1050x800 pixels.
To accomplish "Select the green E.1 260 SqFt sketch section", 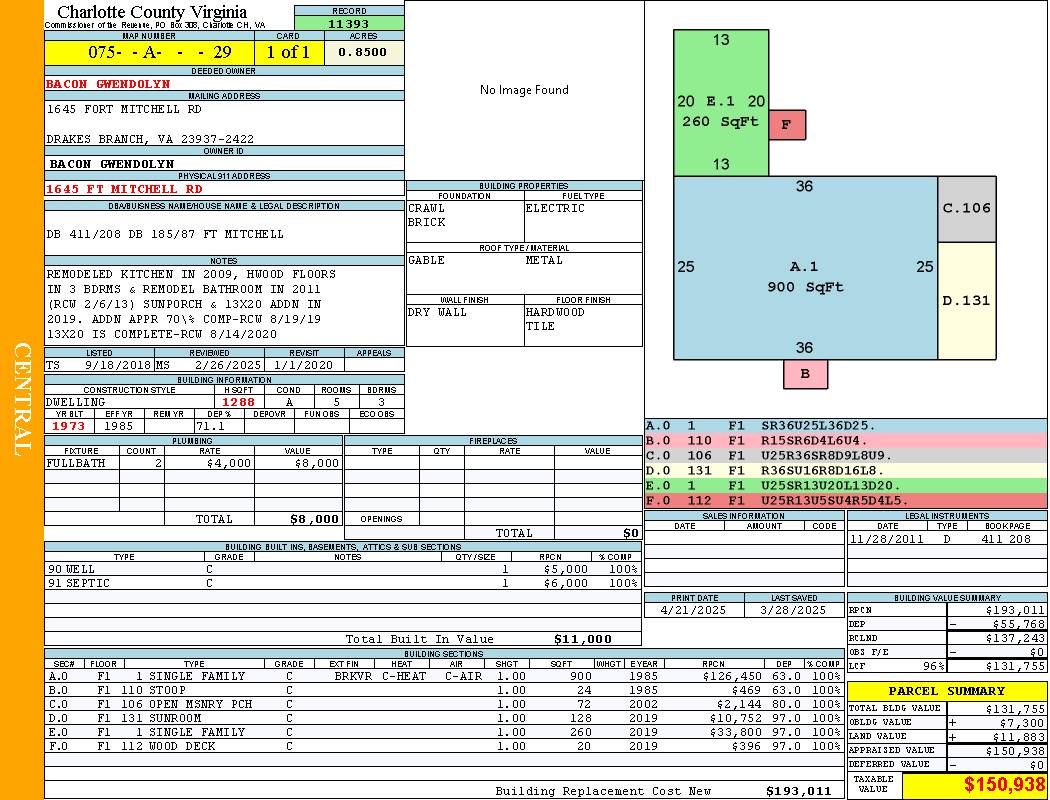I will (x=721, y=103).
